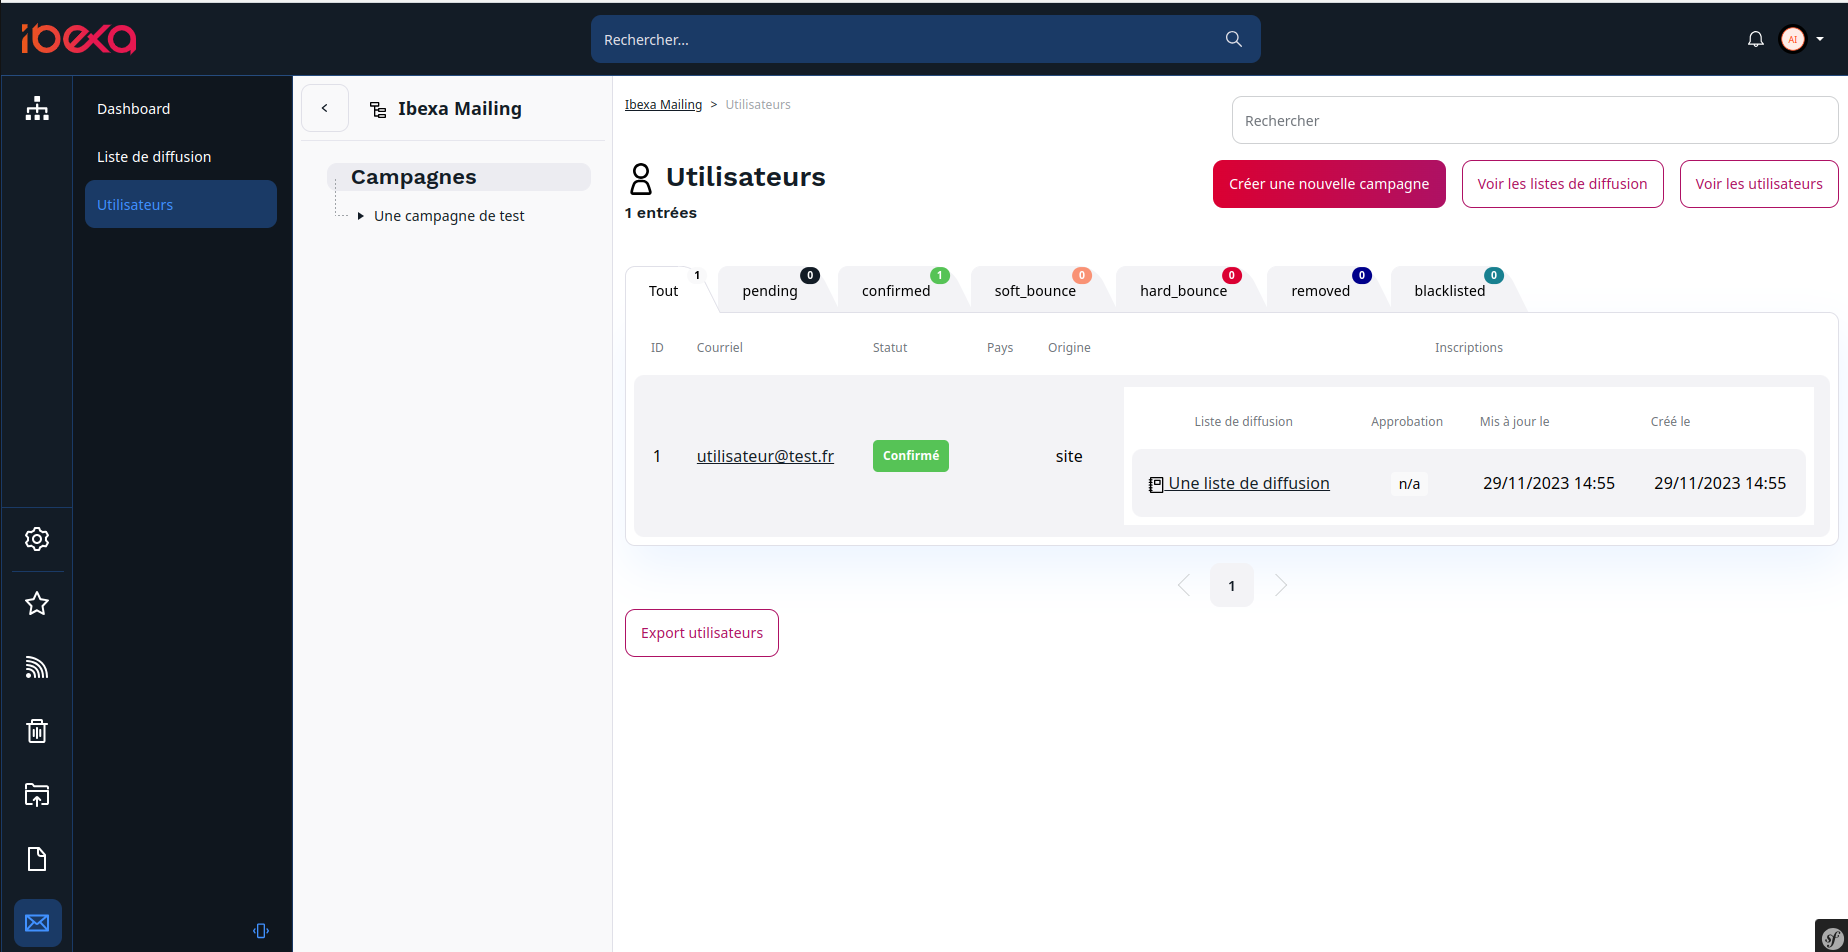The width and height of the screenshot is (1848, 952).
Task: Toggle the mobile view icon below Campagnes
Action: pyautogui.click(x=261, y=931)
